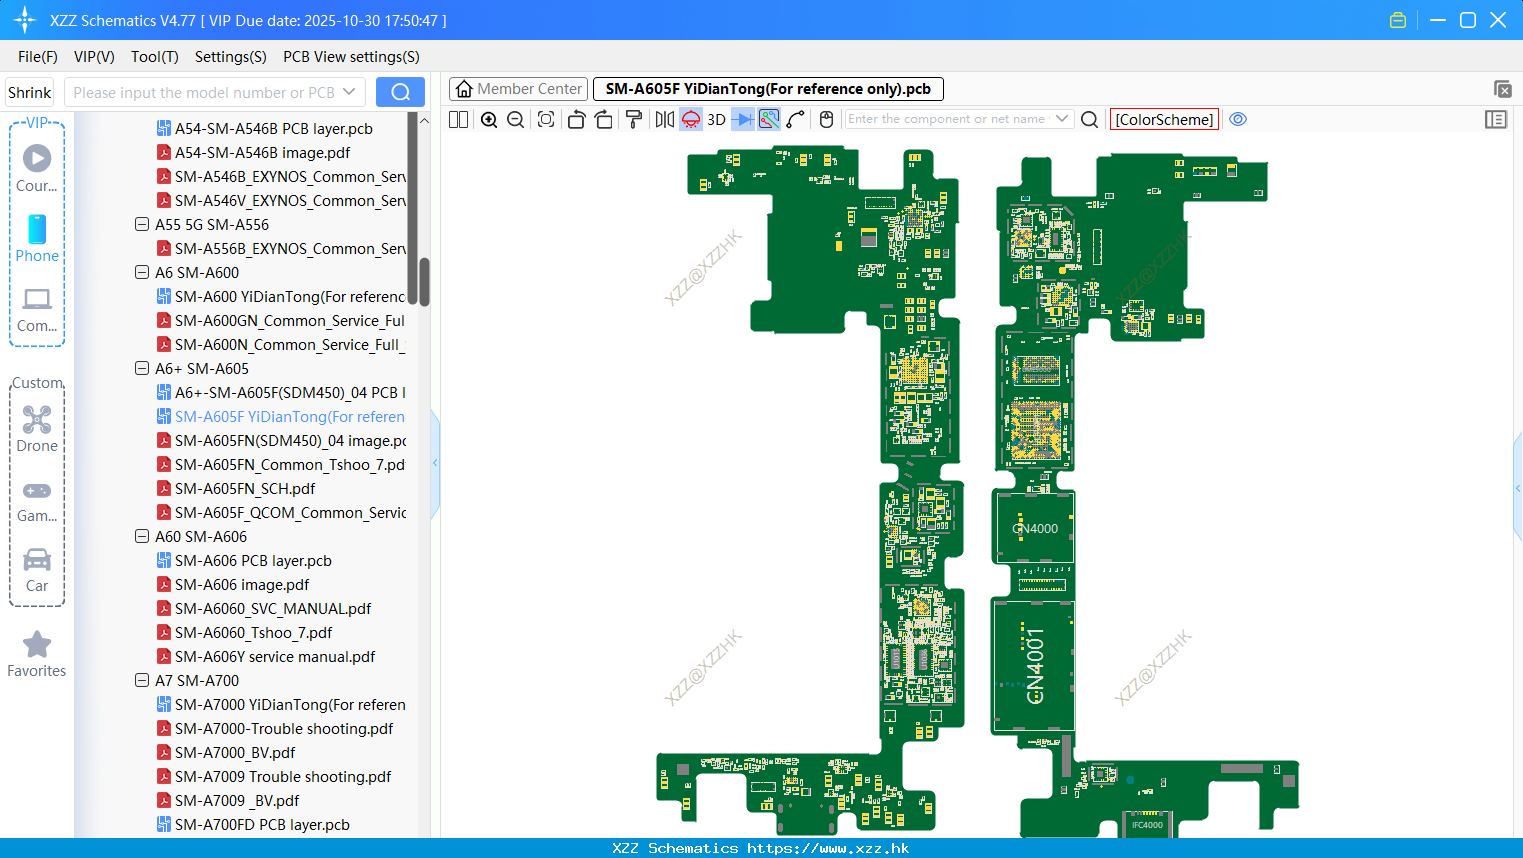Collapse the A55 5G SM-A556 folder

[142, 225]
